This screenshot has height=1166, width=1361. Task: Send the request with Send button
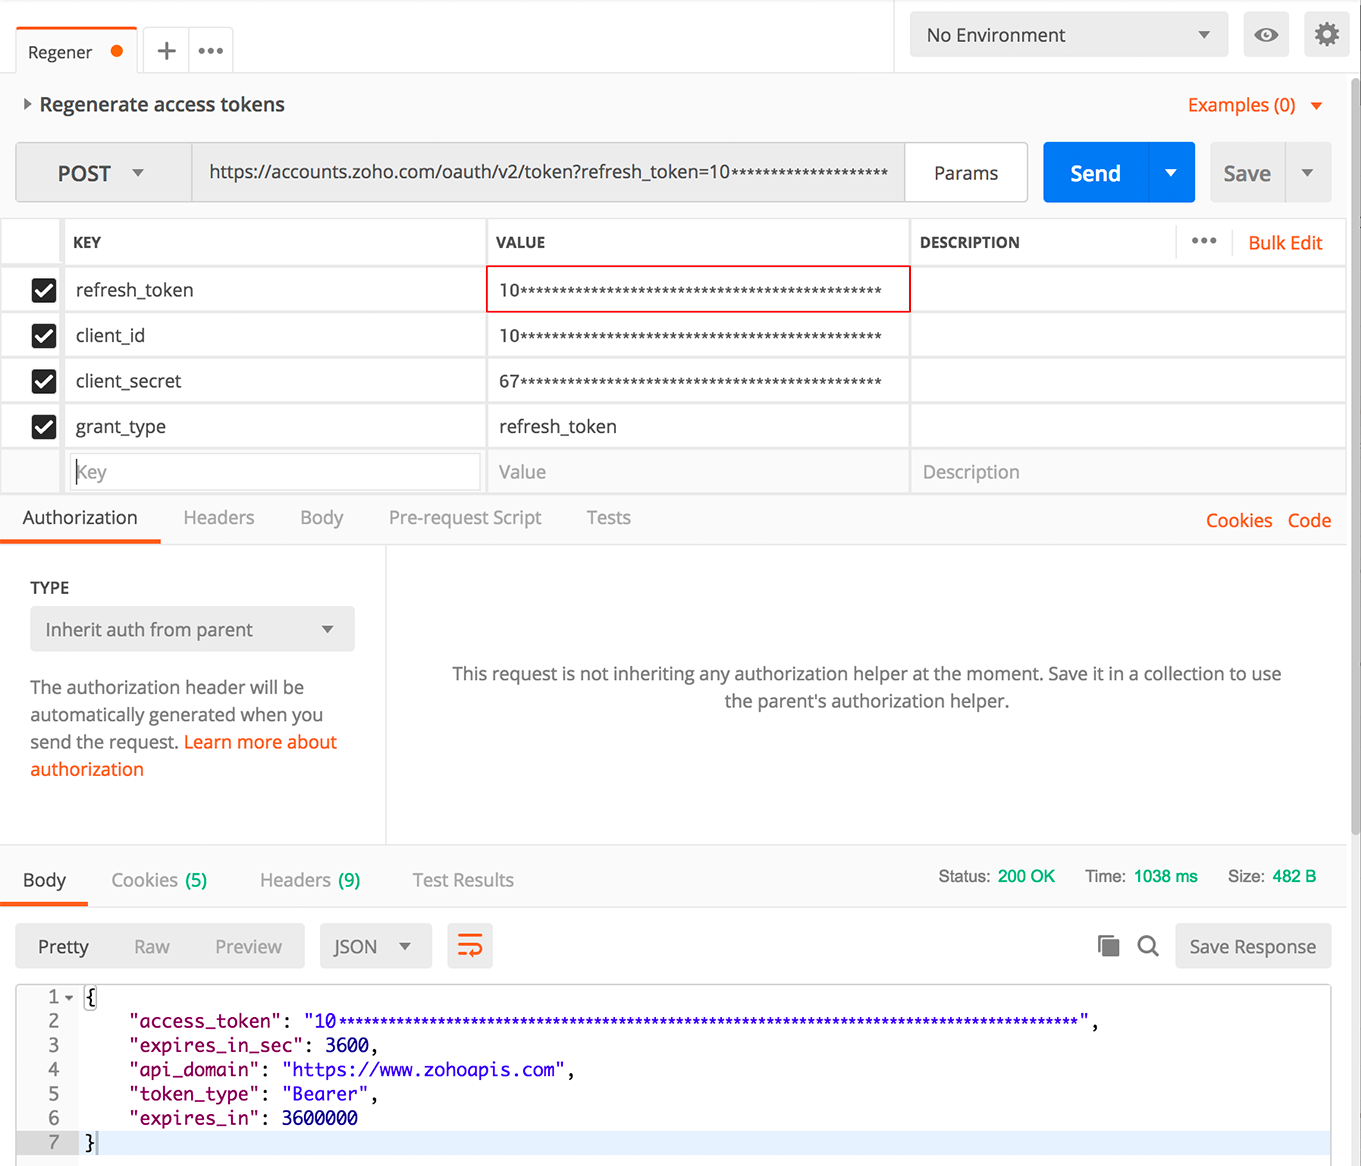pyautogui.click(x=1096, y=173)
